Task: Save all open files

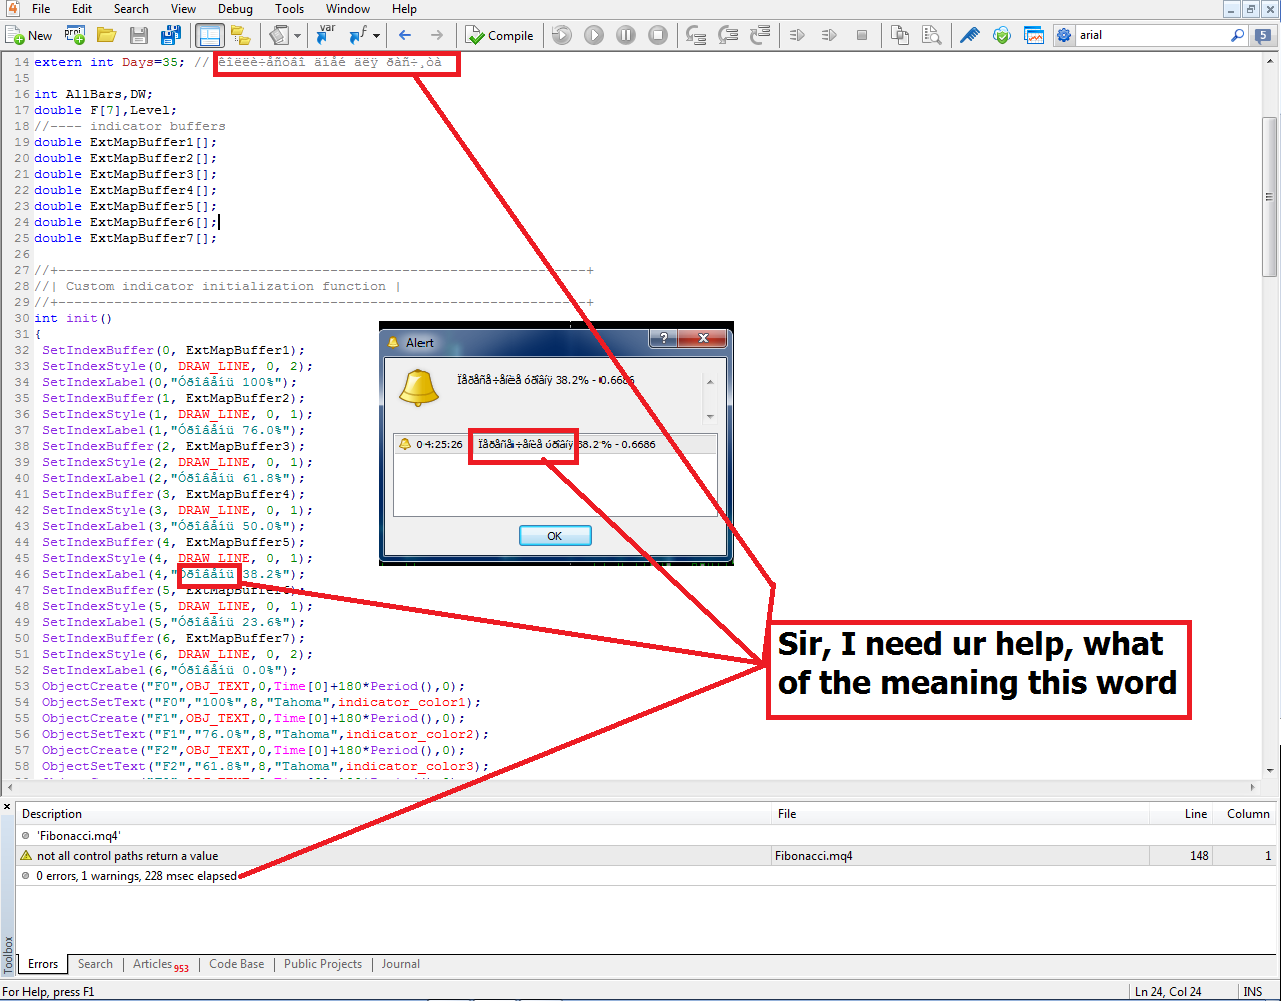Action: pos(170,35)
